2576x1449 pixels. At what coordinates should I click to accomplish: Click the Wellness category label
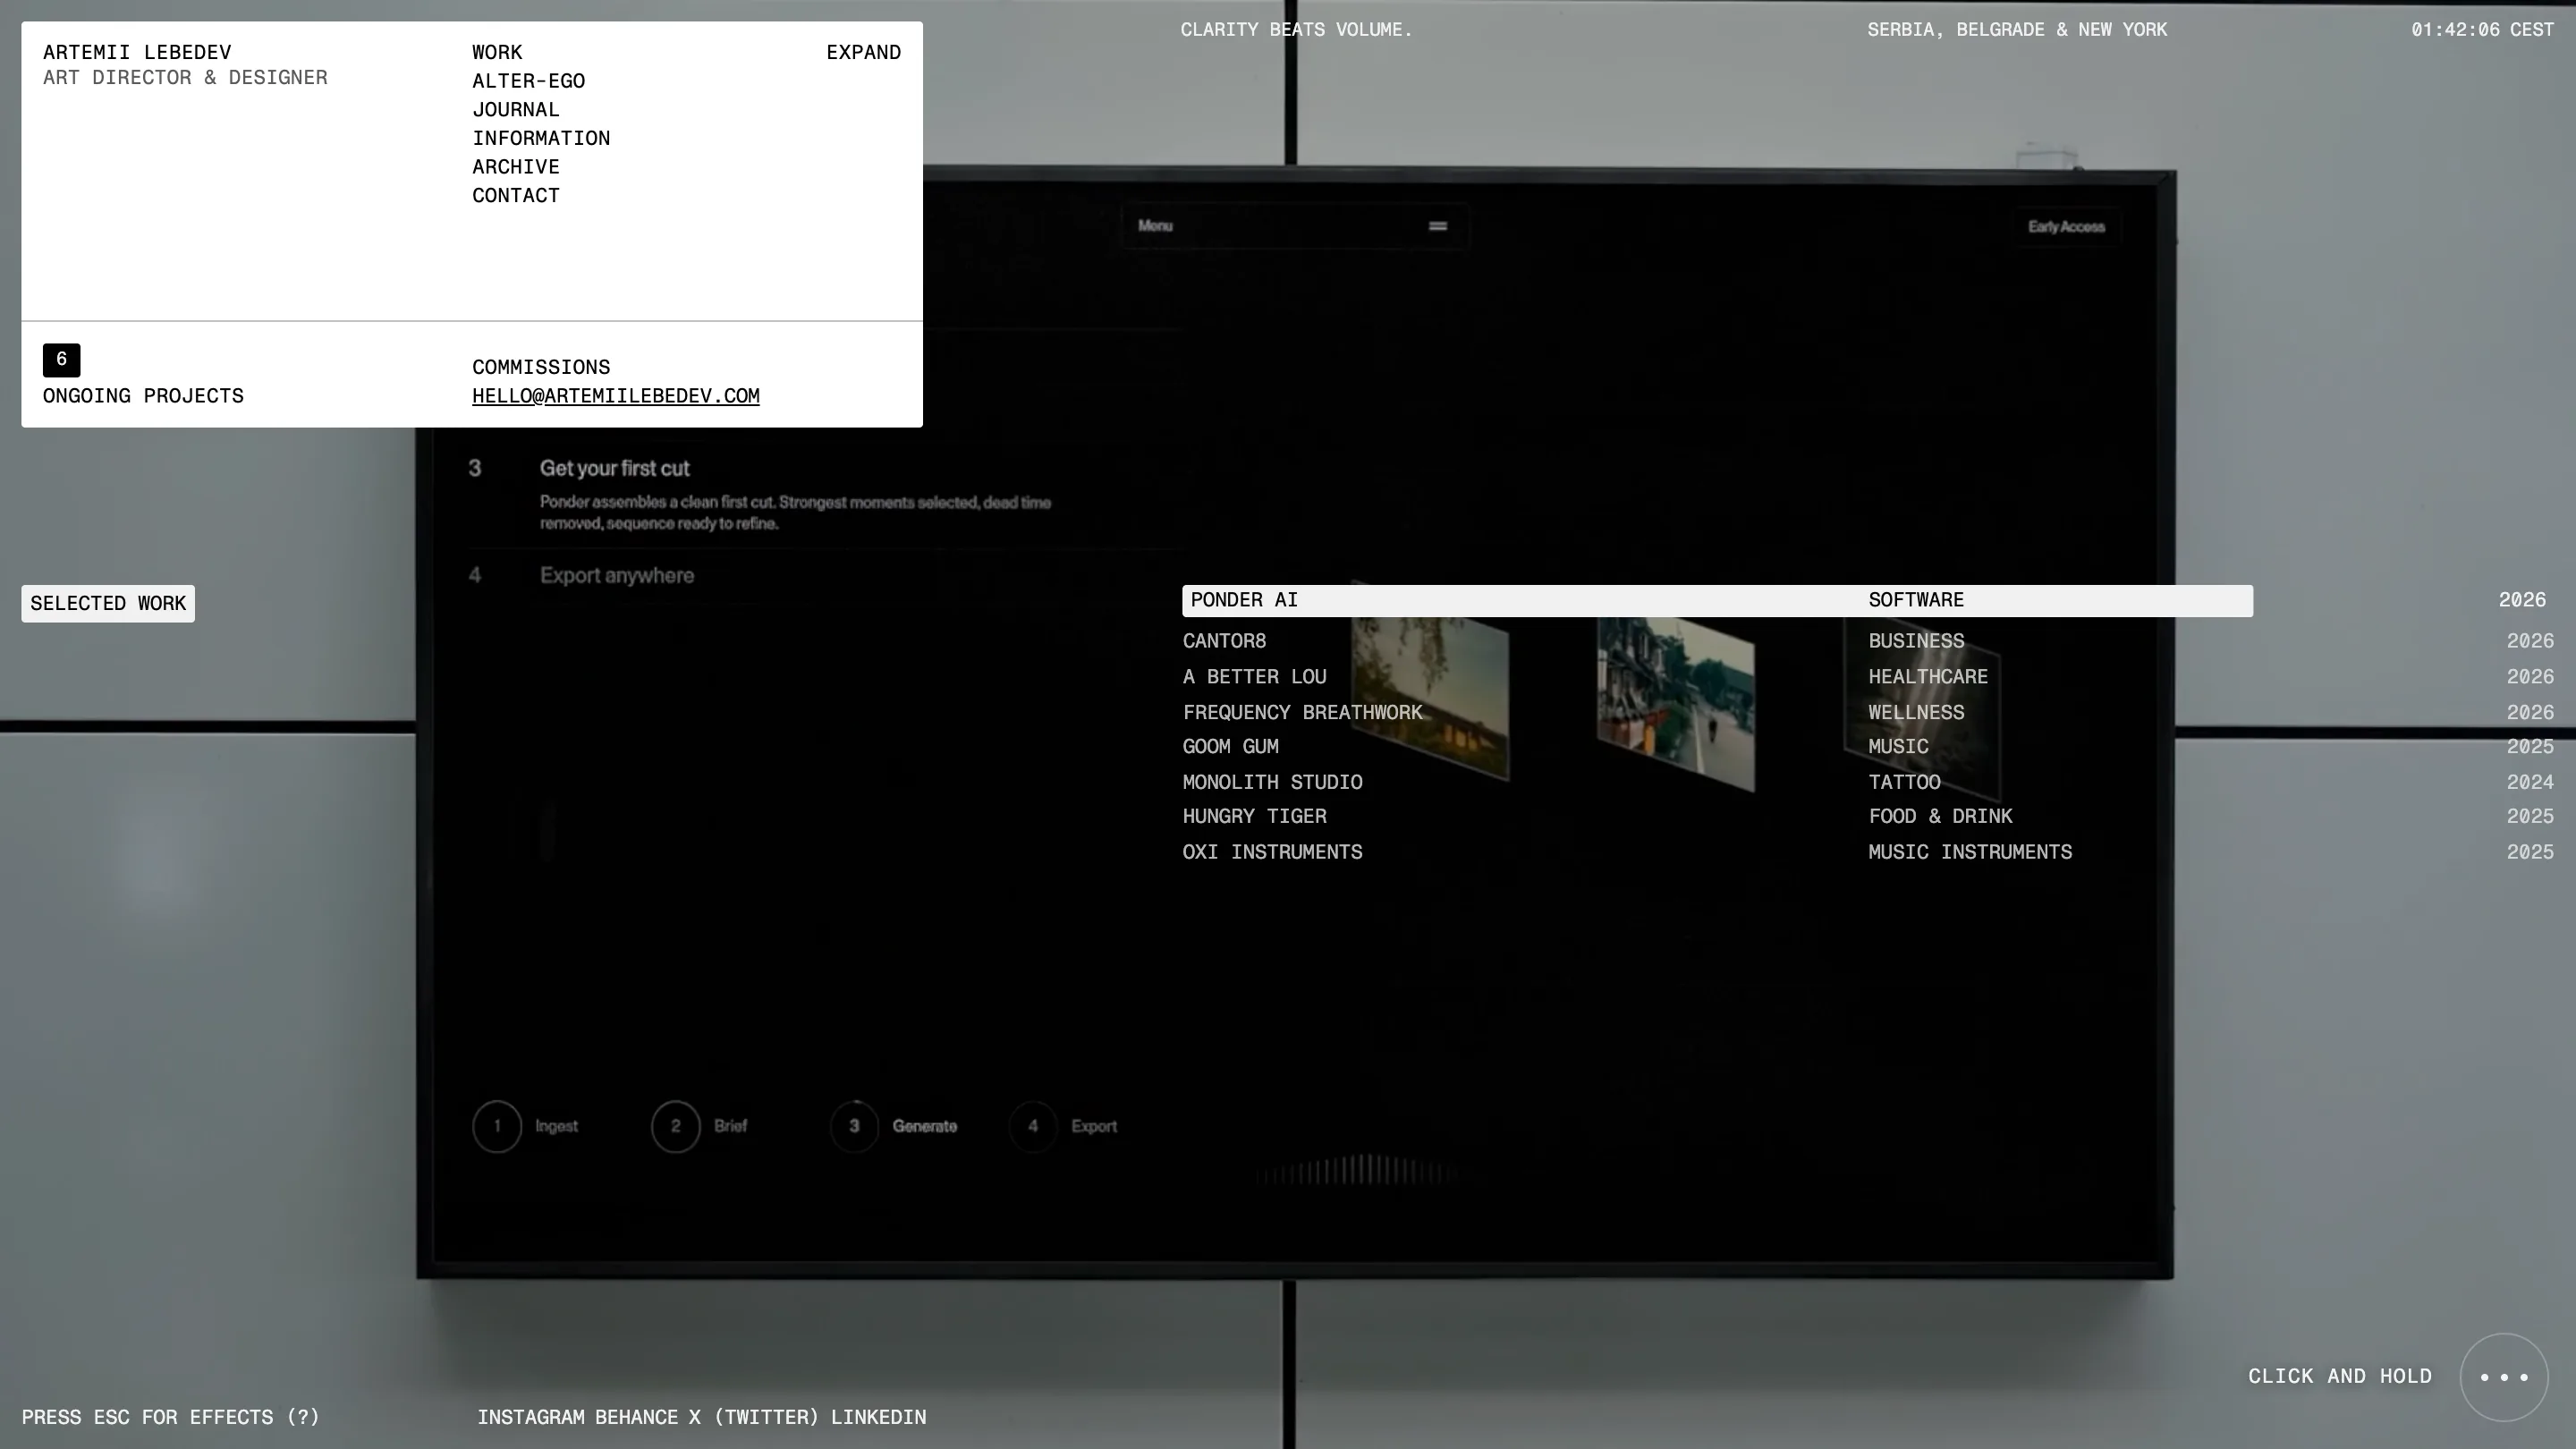[1916, 713]
